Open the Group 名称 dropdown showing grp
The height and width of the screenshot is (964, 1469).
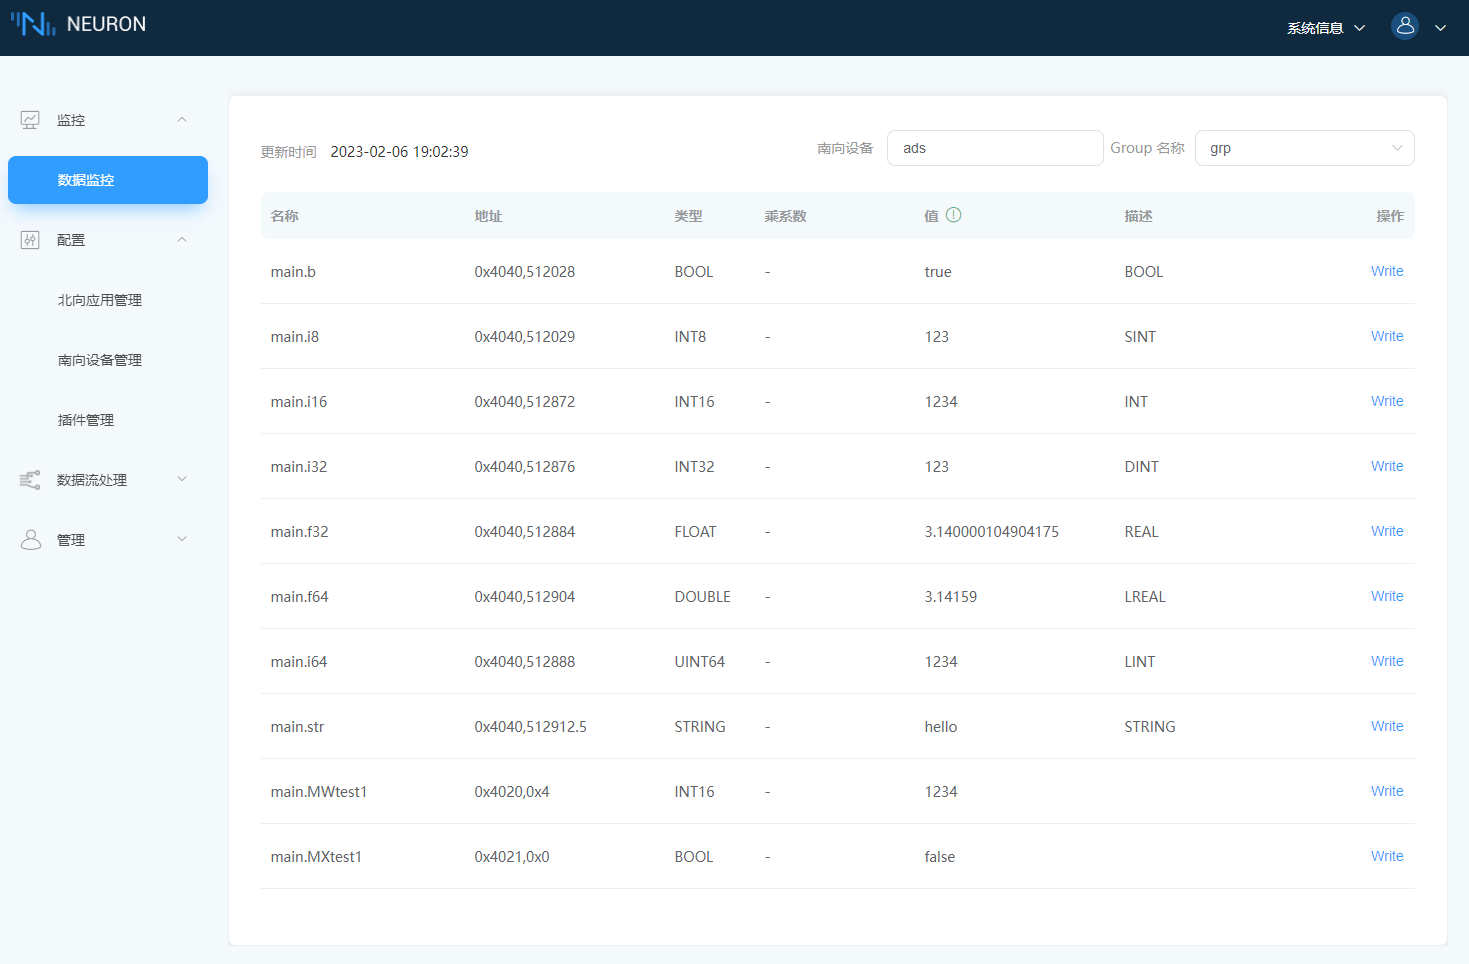point(1304,147)
